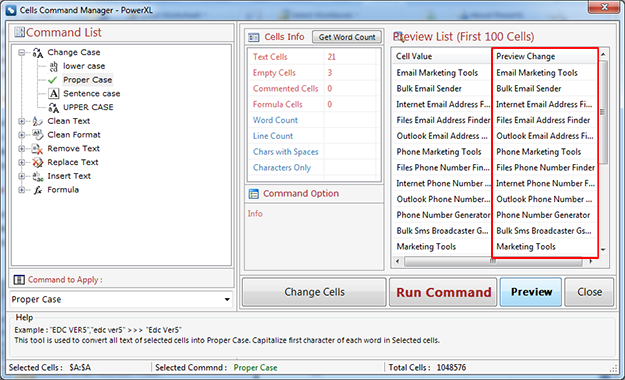The width and height of the screenshot is (625, 380).
Task: Click the Run Command button
Action: pyautogui.click(x=443, y=292)
